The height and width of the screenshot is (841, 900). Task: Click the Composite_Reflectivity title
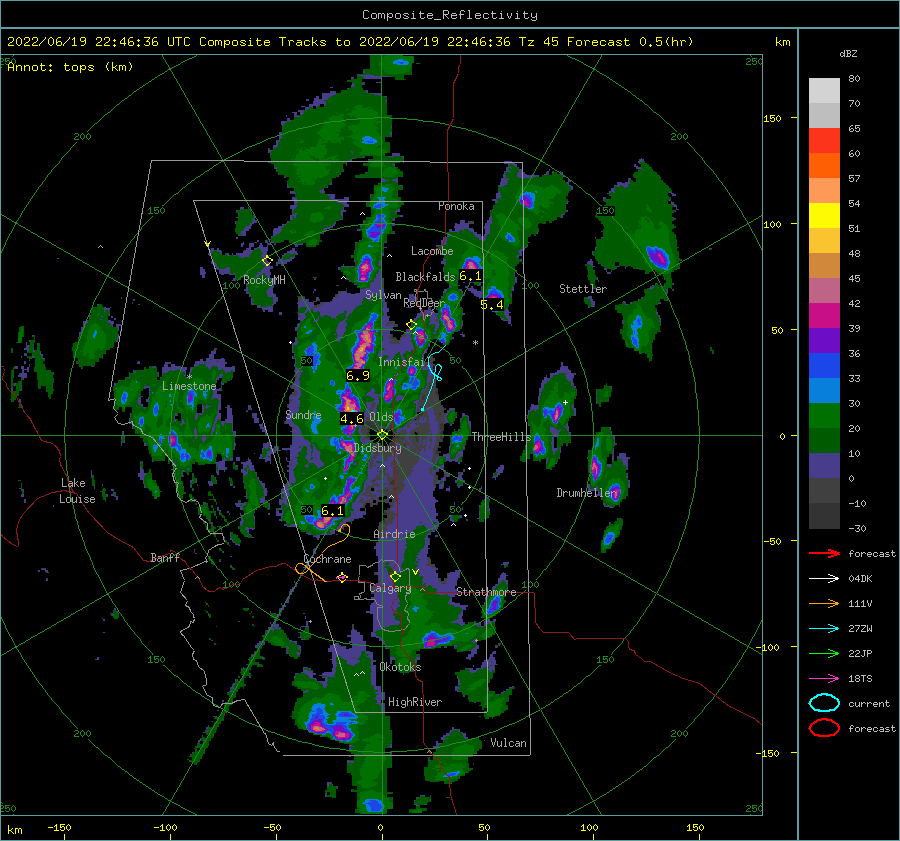(x=449, y=15)
